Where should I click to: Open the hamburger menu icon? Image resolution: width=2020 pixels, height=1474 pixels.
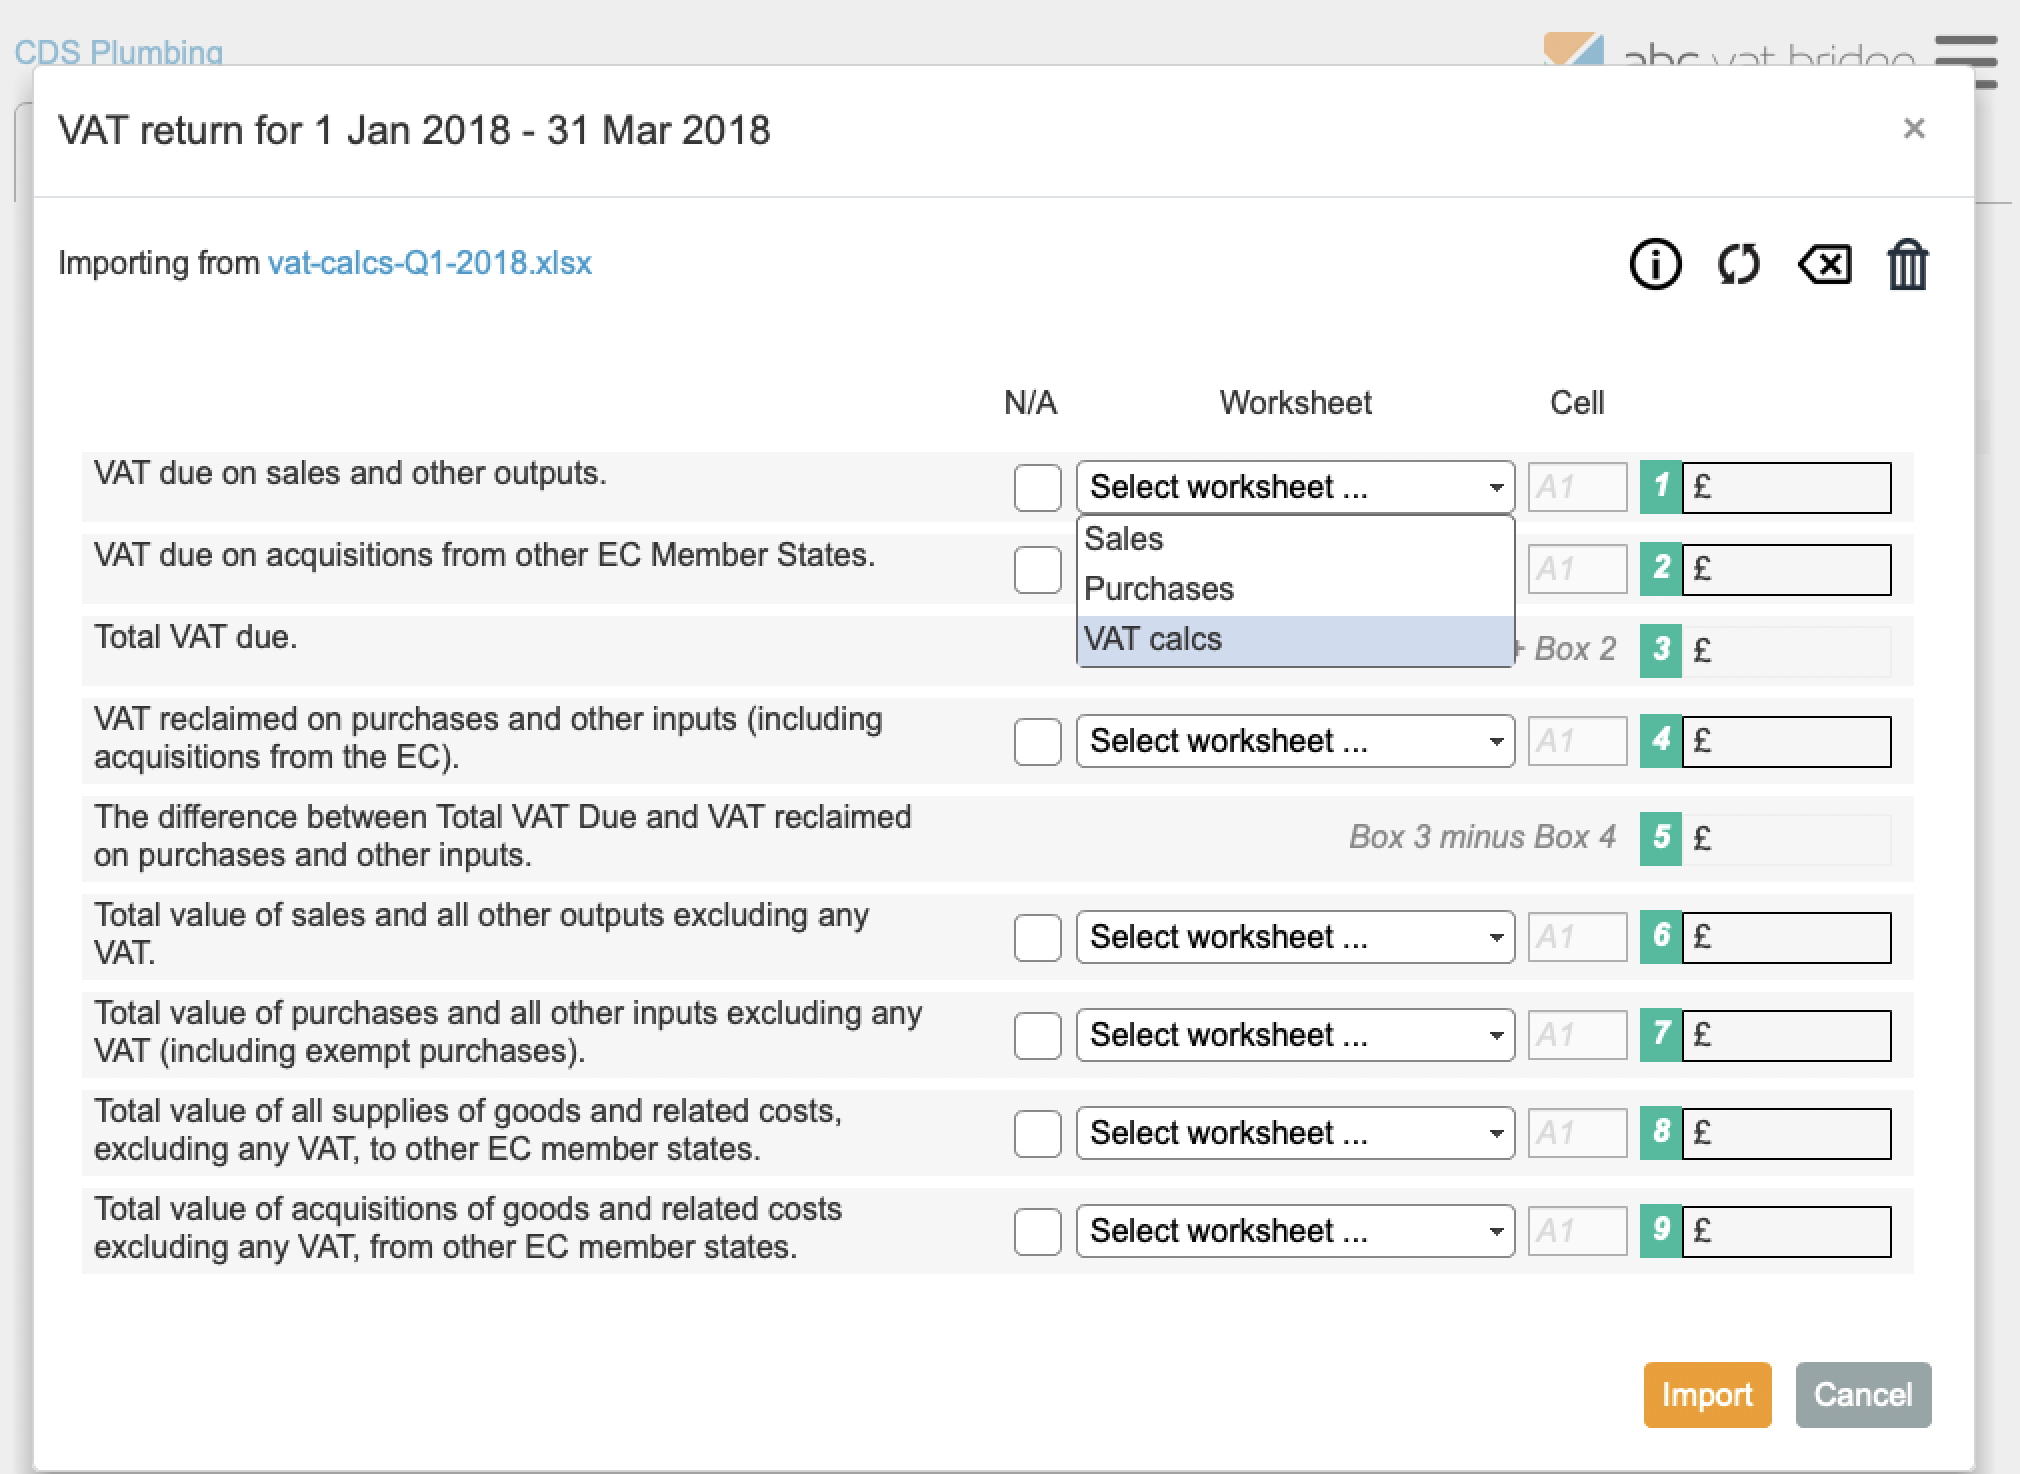(1966, 62)
